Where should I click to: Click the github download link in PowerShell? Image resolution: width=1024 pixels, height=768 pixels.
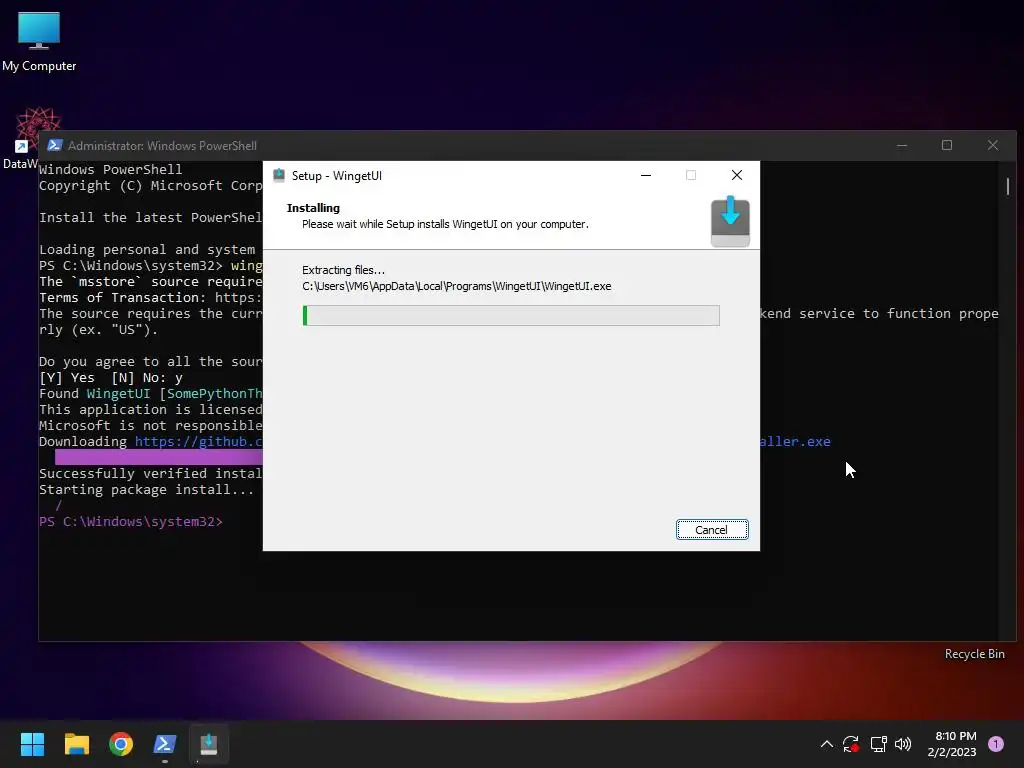click(199, 441)
